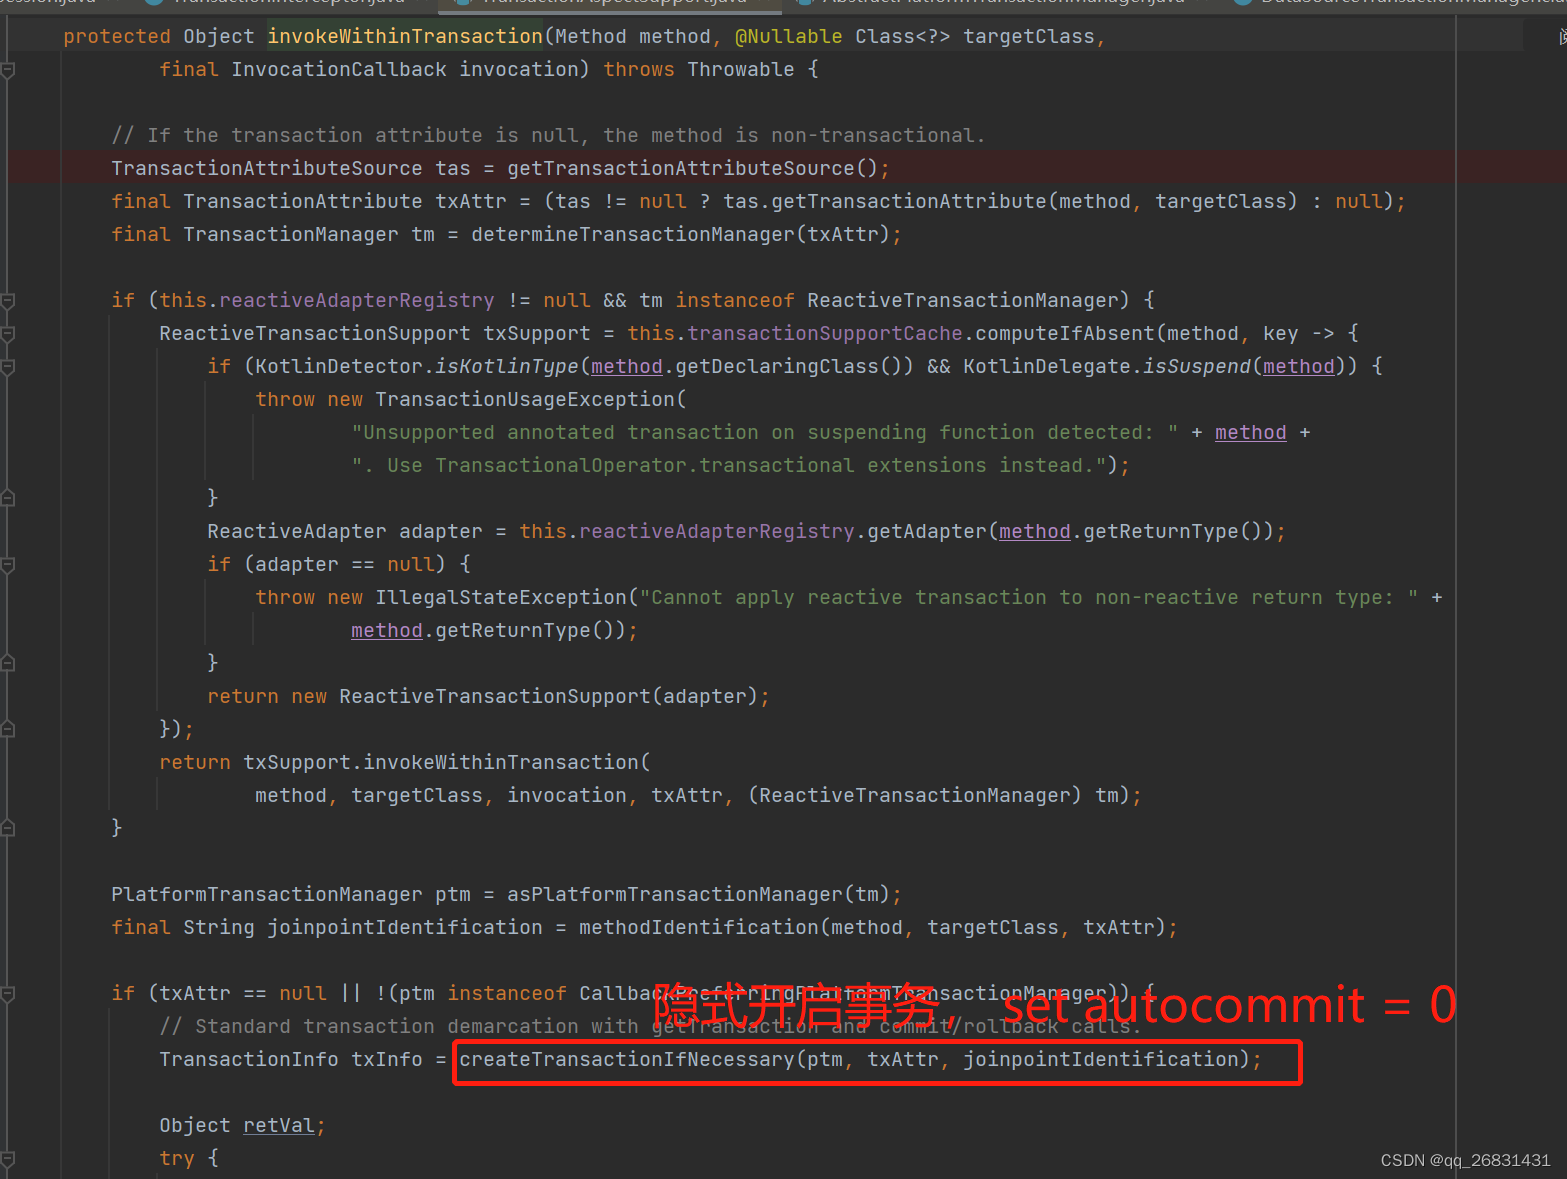This screenshot has width=1567, height=1179.
Task: Click 'new ReactiveTransactionSupport(adapter)' constructor call
Action: tap(525, 697)
